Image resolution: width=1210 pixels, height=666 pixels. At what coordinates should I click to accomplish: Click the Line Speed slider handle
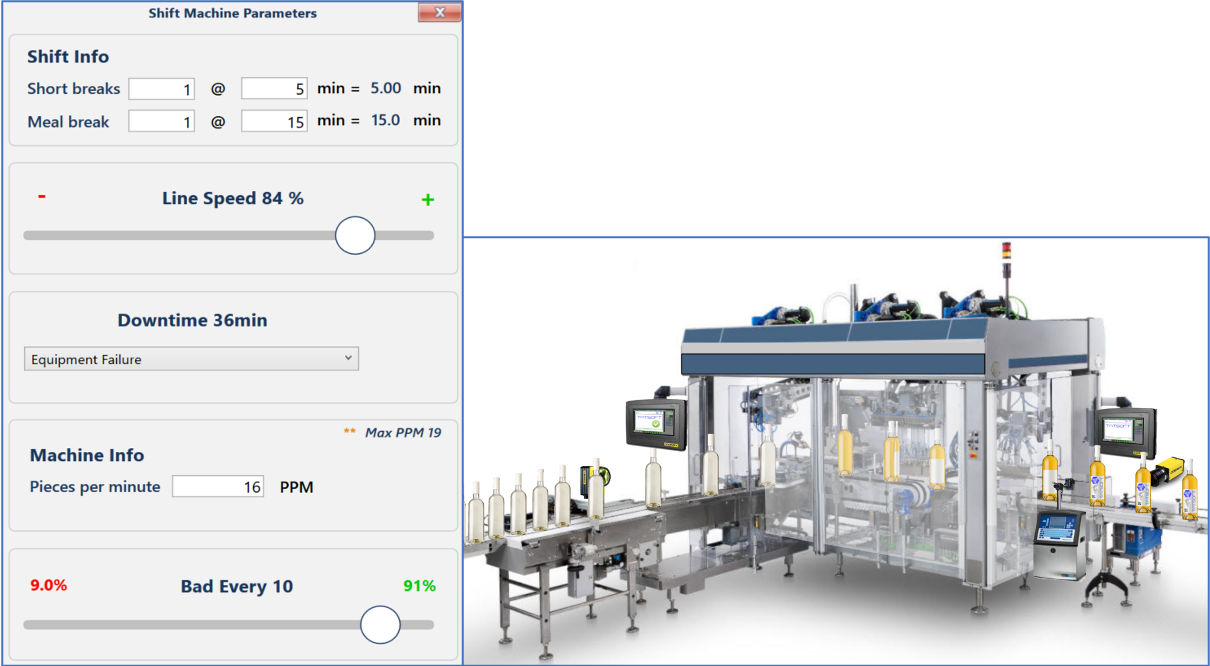tap(355, 235)
